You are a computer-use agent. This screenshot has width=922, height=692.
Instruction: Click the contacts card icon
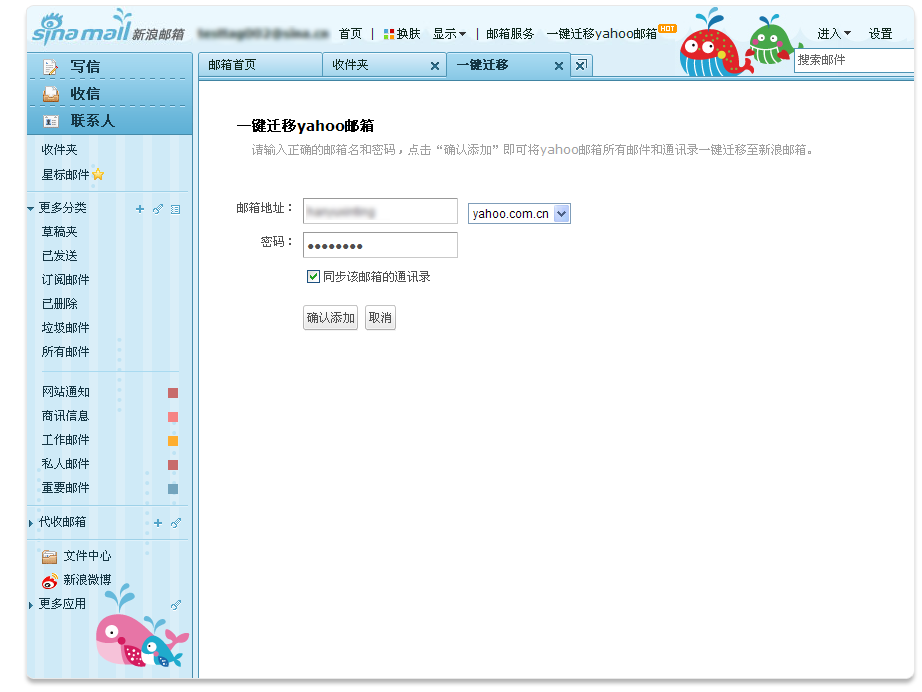pyautogui.click(x=51, y=121)
